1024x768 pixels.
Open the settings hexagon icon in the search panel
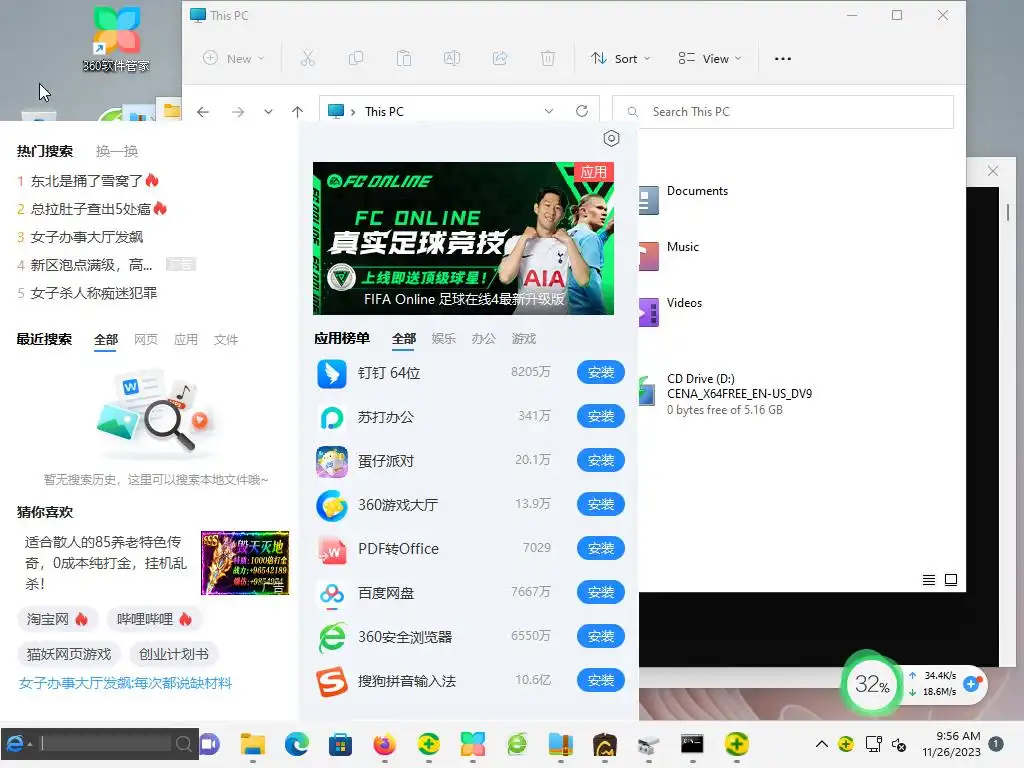pyautogui.click(x=611, y=138)
